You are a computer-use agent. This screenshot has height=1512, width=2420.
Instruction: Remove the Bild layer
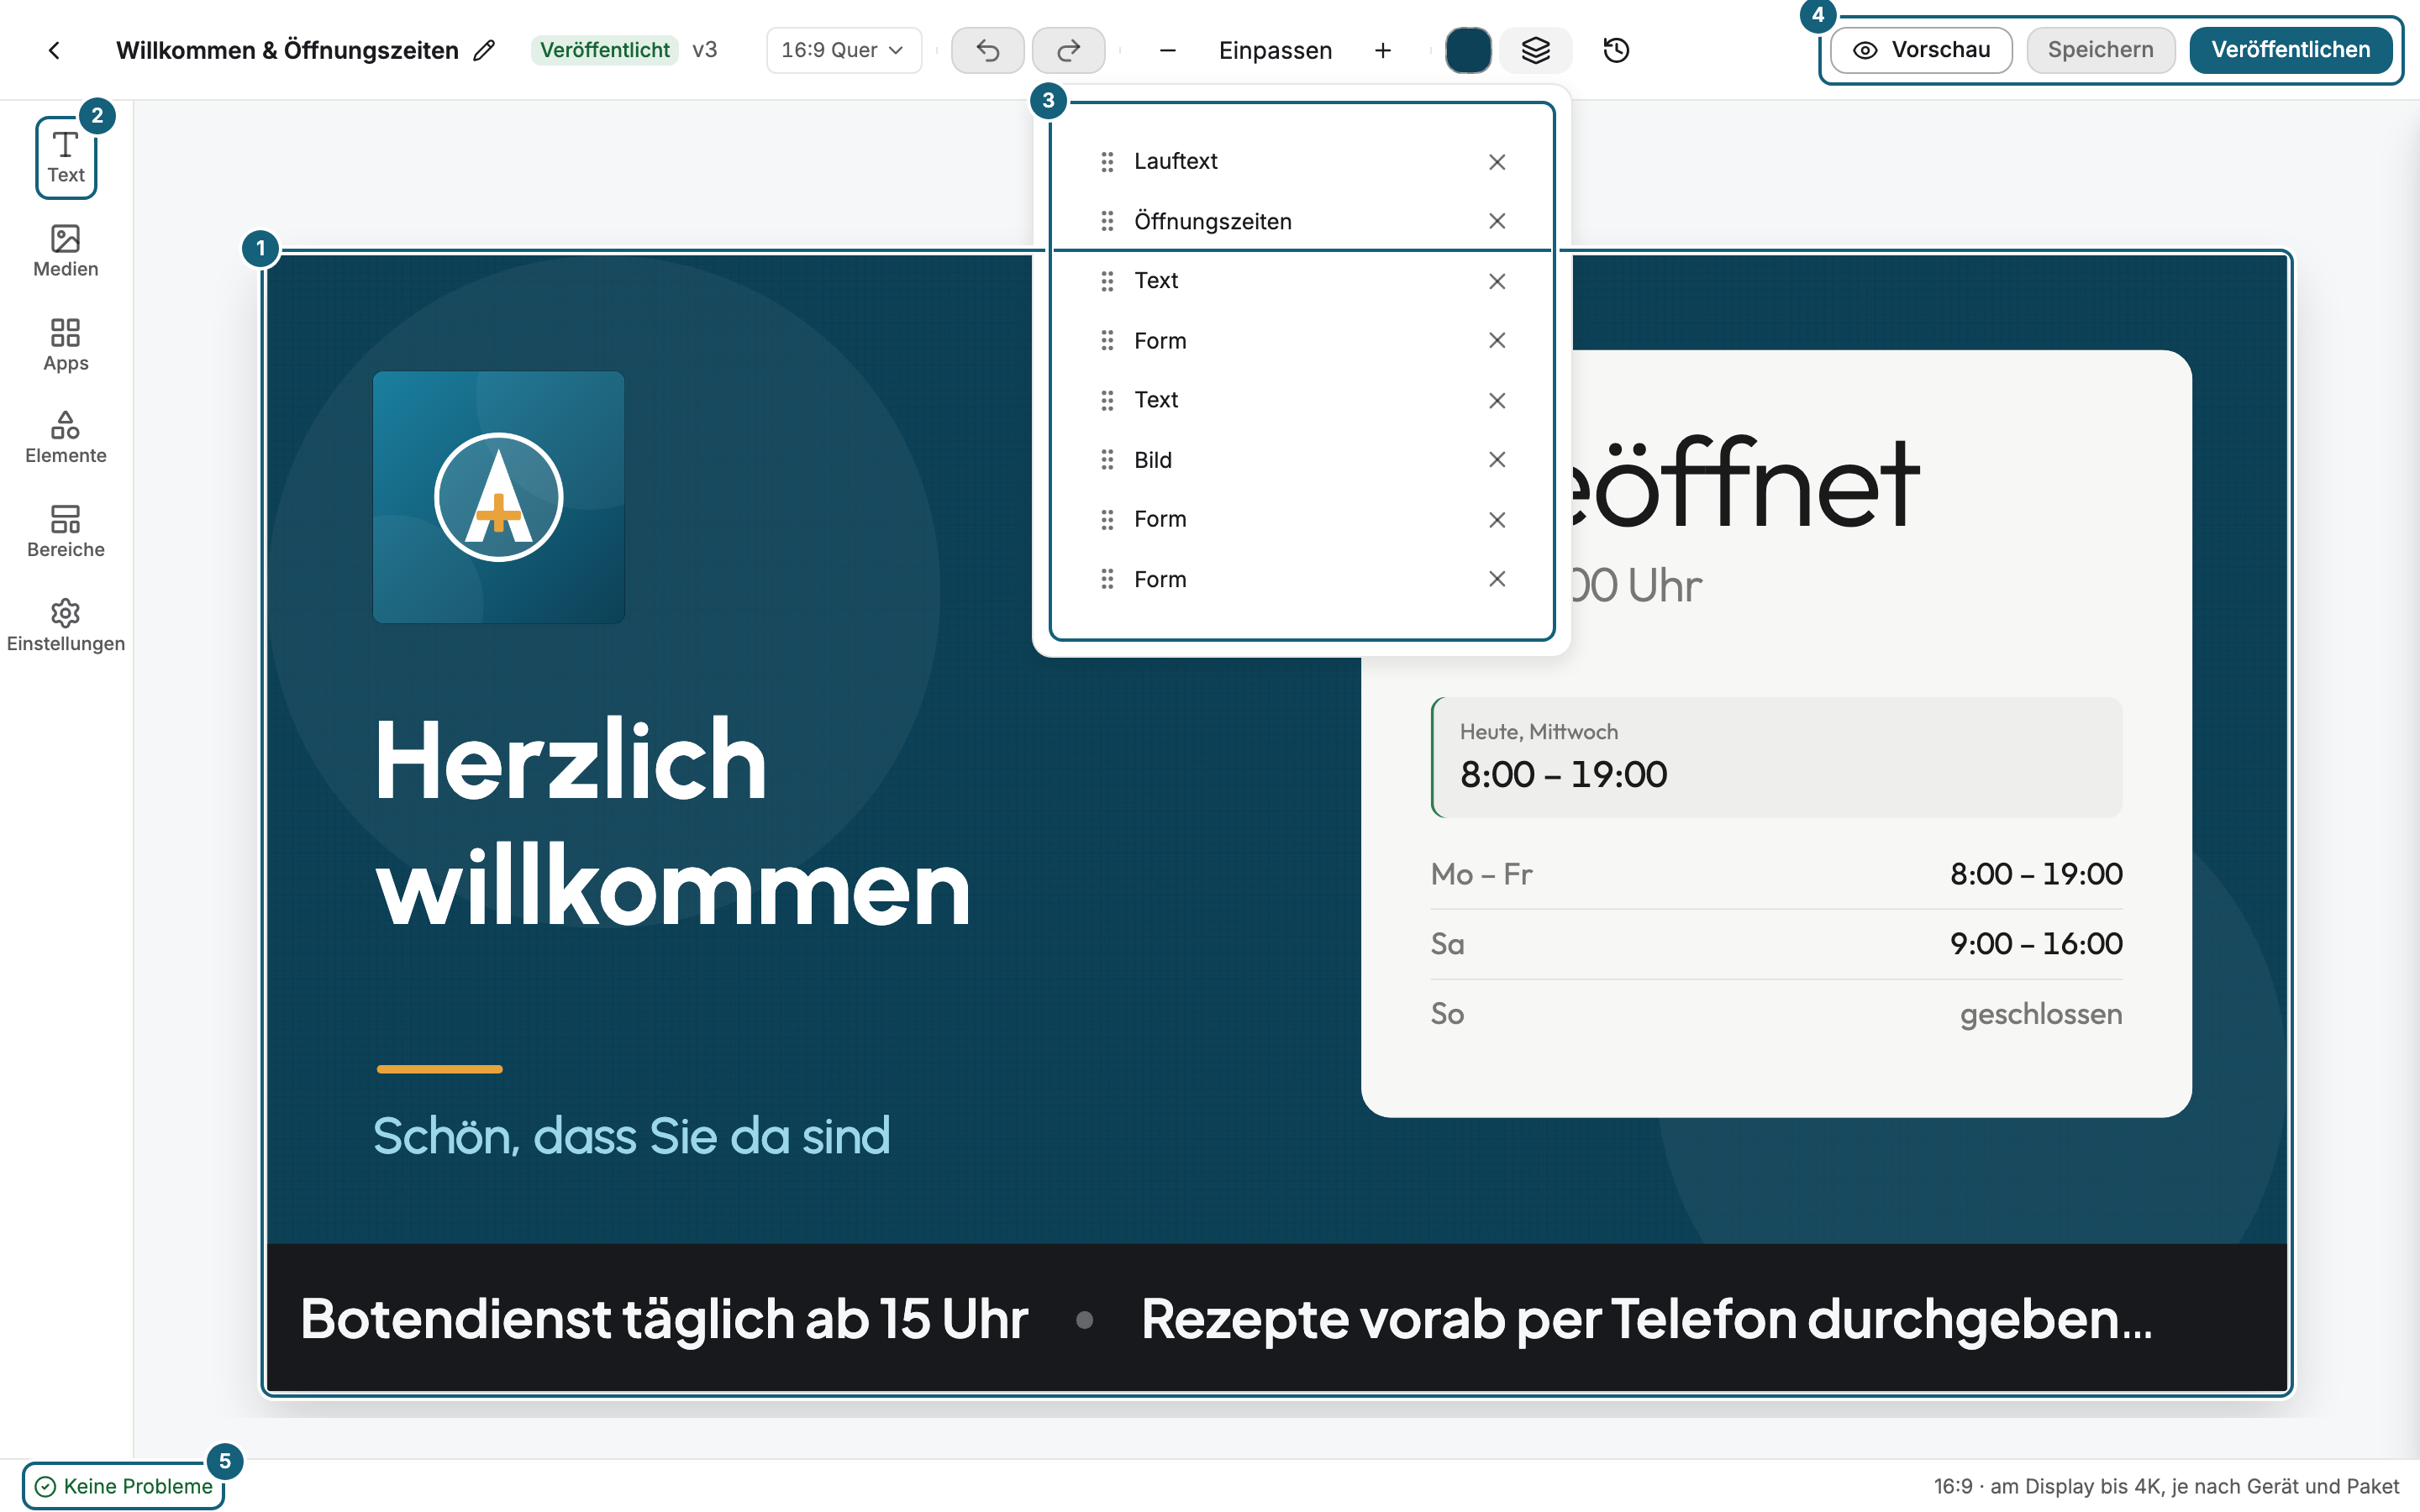1496,460
